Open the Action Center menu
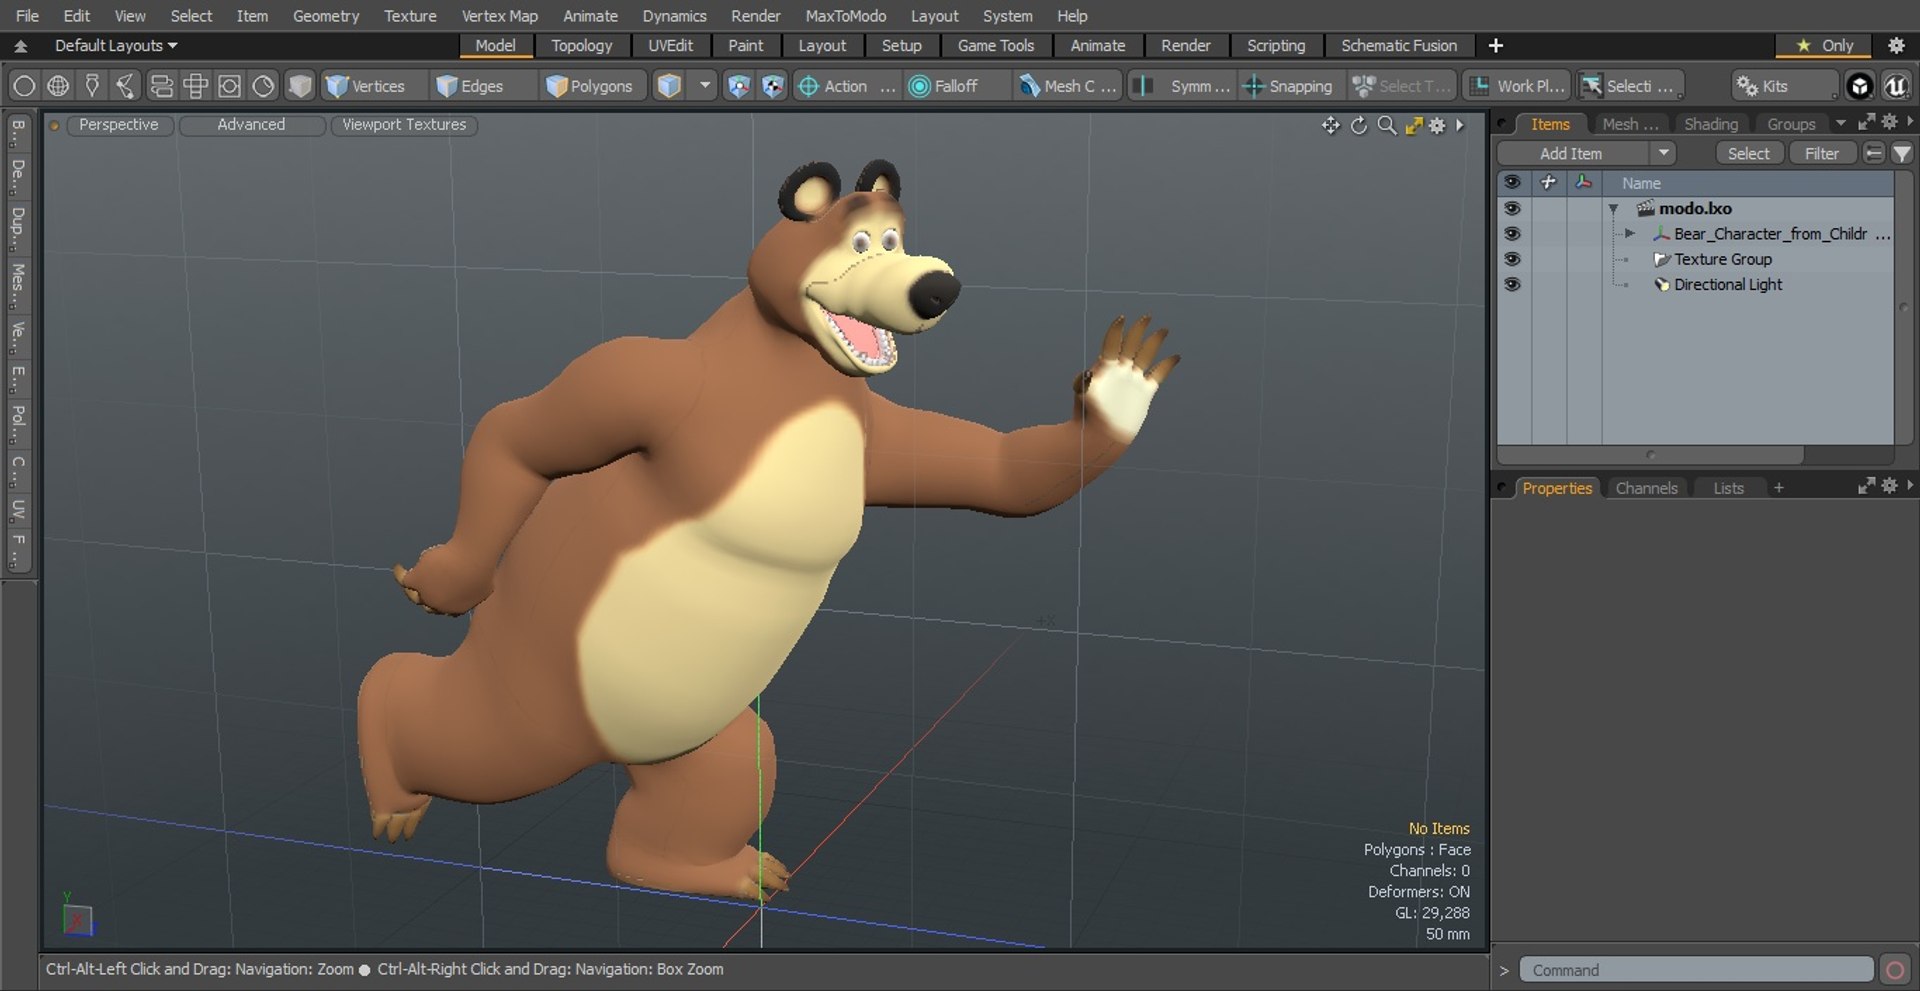 point(846,86)
